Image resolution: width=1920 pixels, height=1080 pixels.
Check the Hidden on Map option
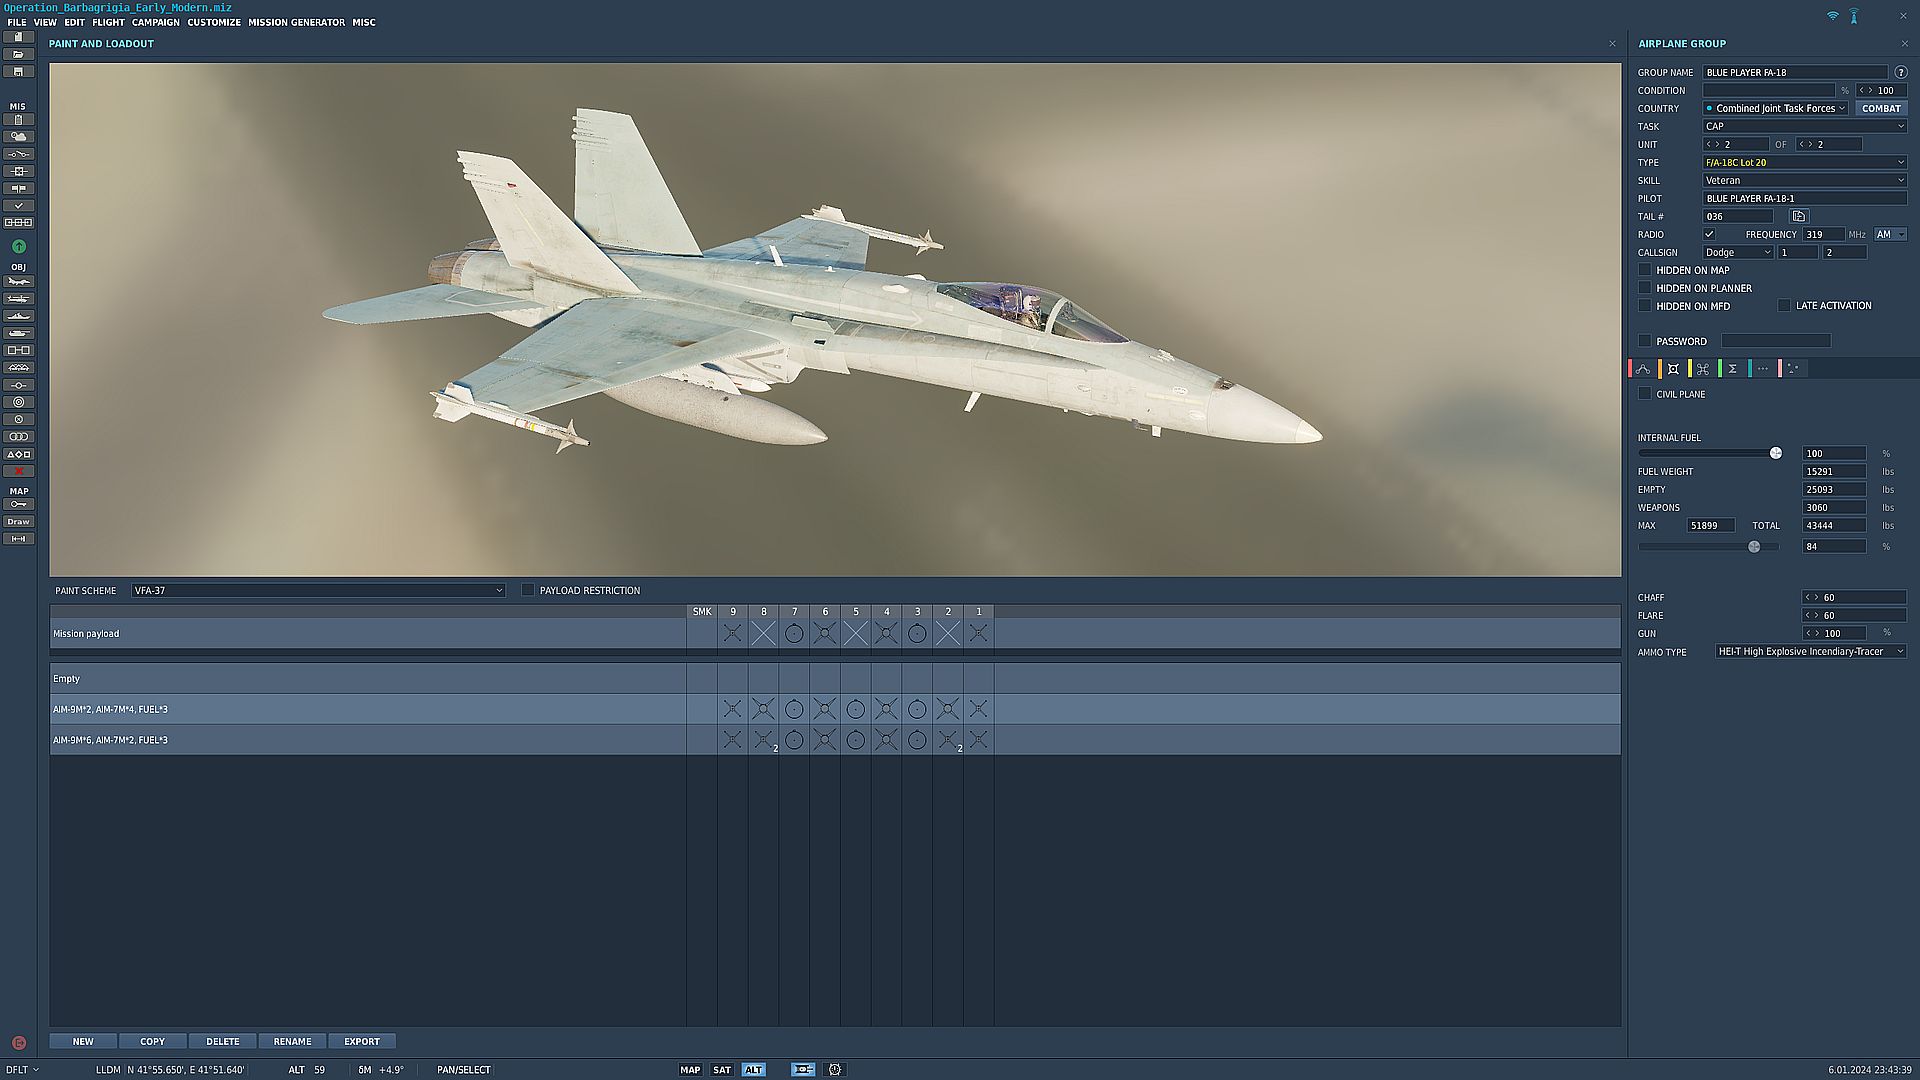pyautogui.click(x=1645, y=270)
